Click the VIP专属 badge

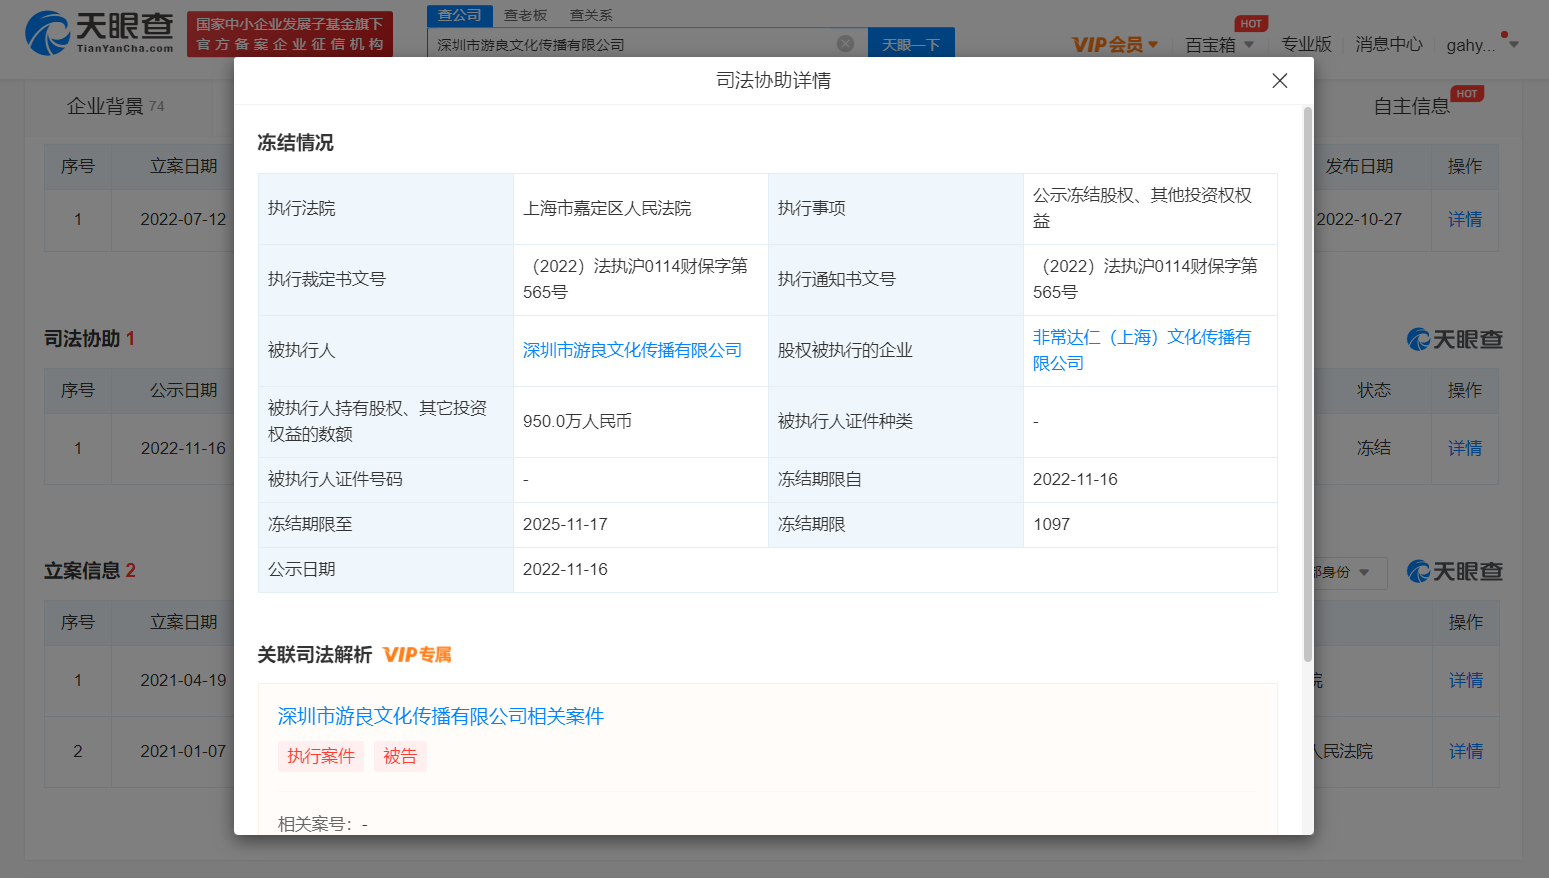417,655
